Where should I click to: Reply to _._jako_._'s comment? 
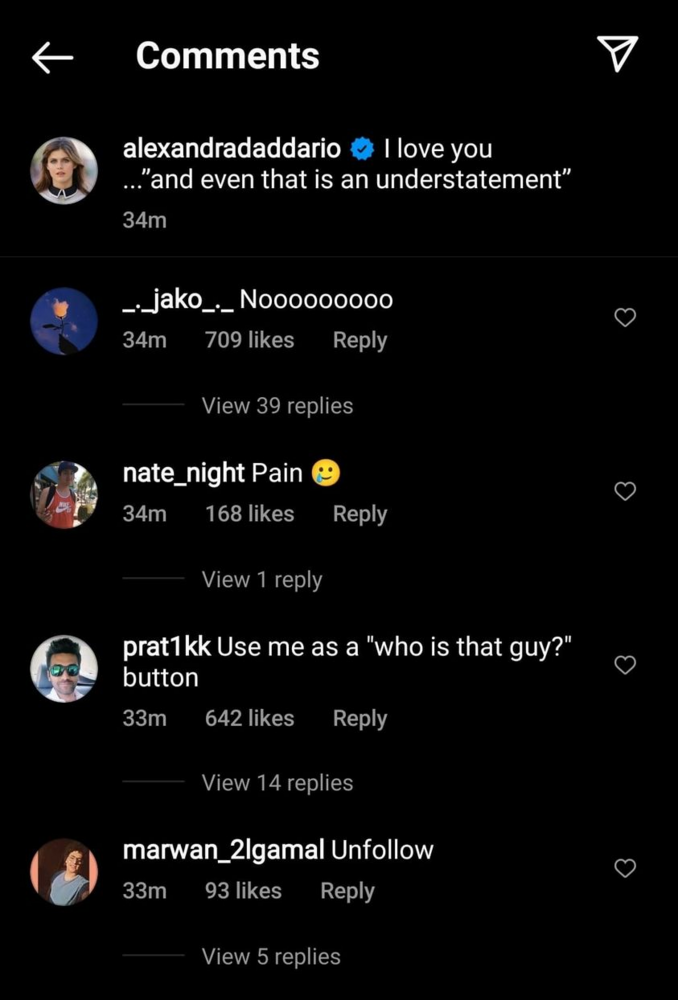tap(360, 341)
